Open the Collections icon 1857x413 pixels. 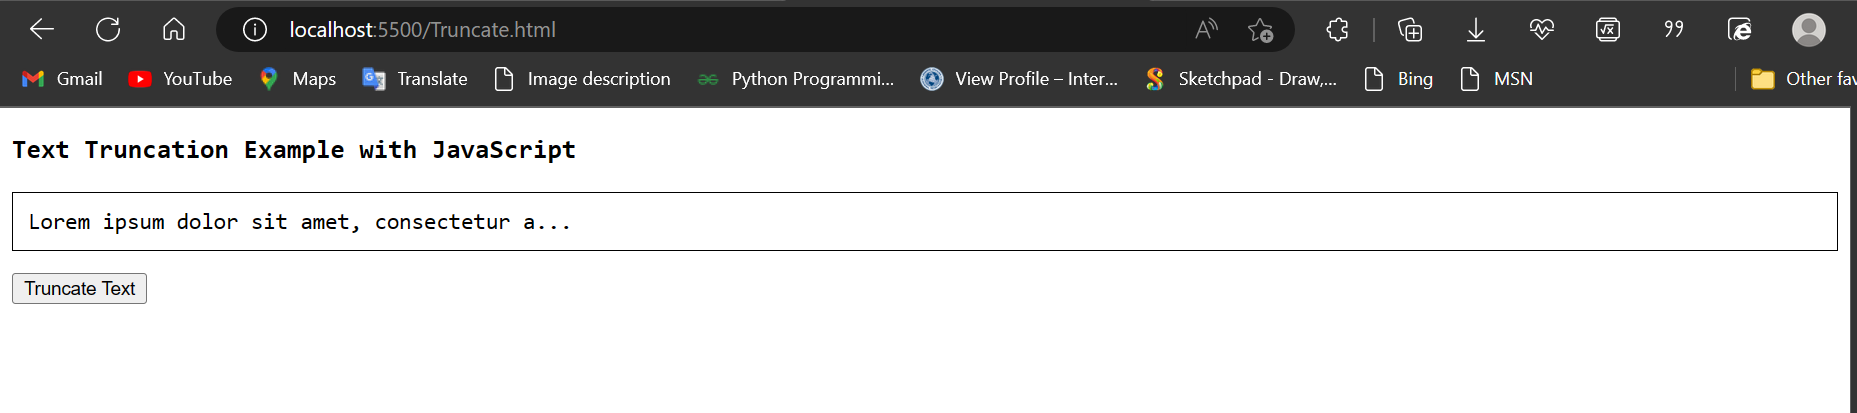point(1409,30)
